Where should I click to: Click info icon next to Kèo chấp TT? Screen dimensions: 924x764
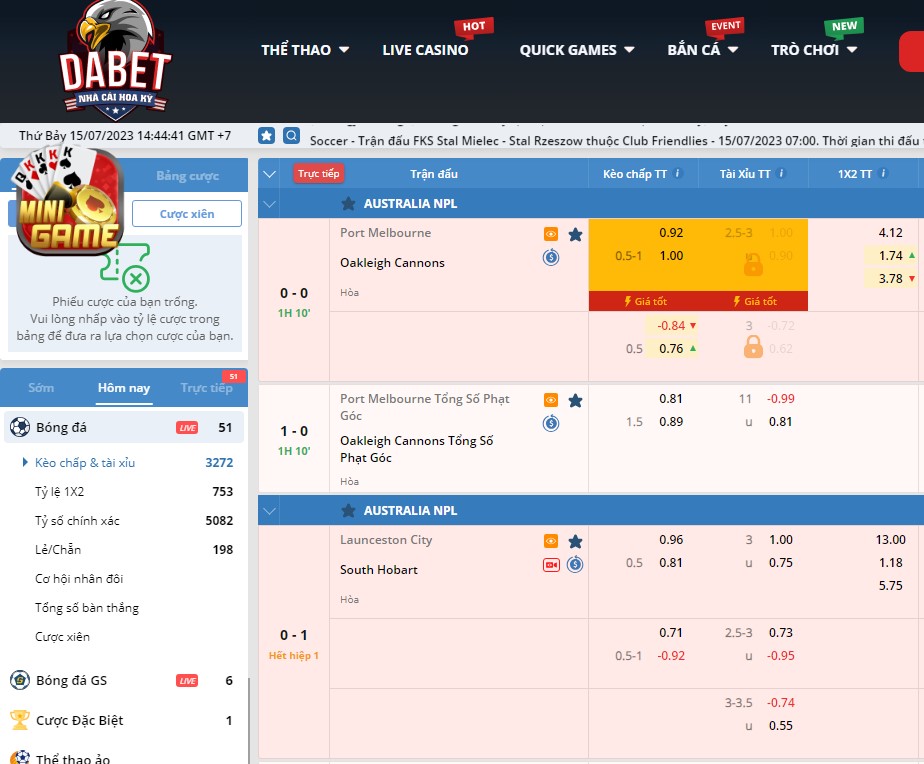[678, 174]
